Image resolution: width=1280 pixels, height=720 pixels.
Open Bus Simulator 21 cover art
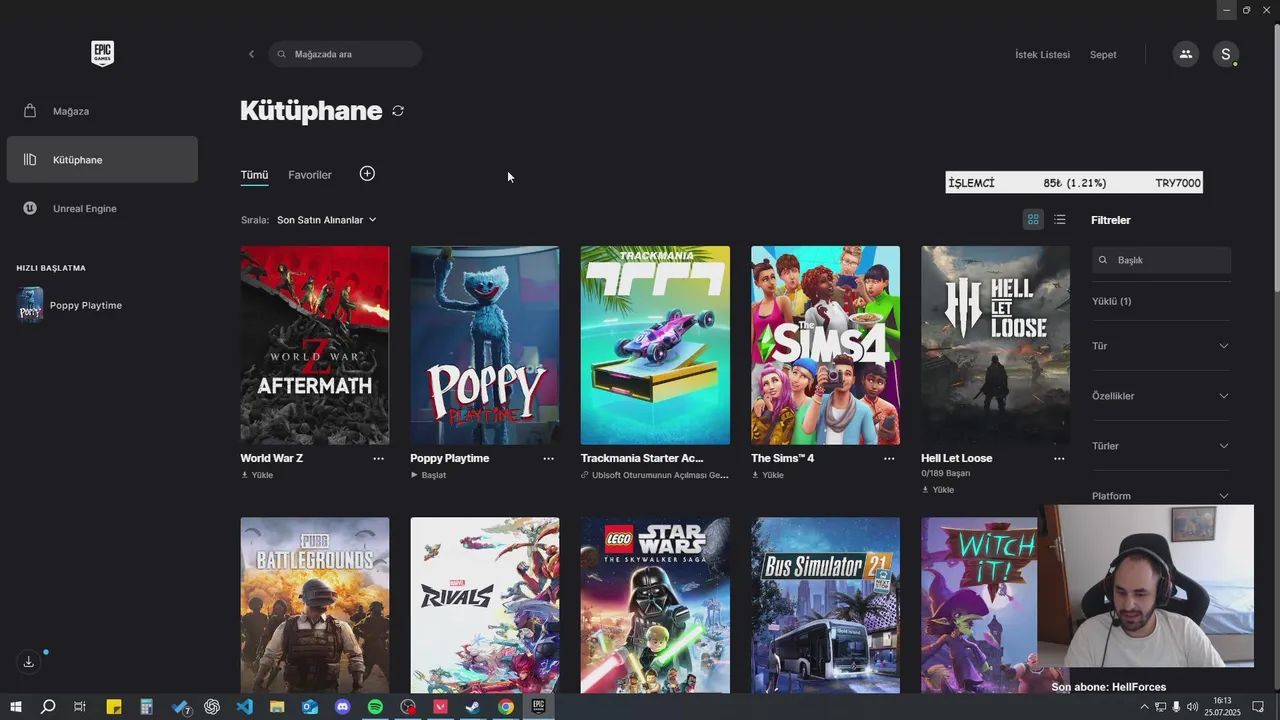(x=825, y=605)
